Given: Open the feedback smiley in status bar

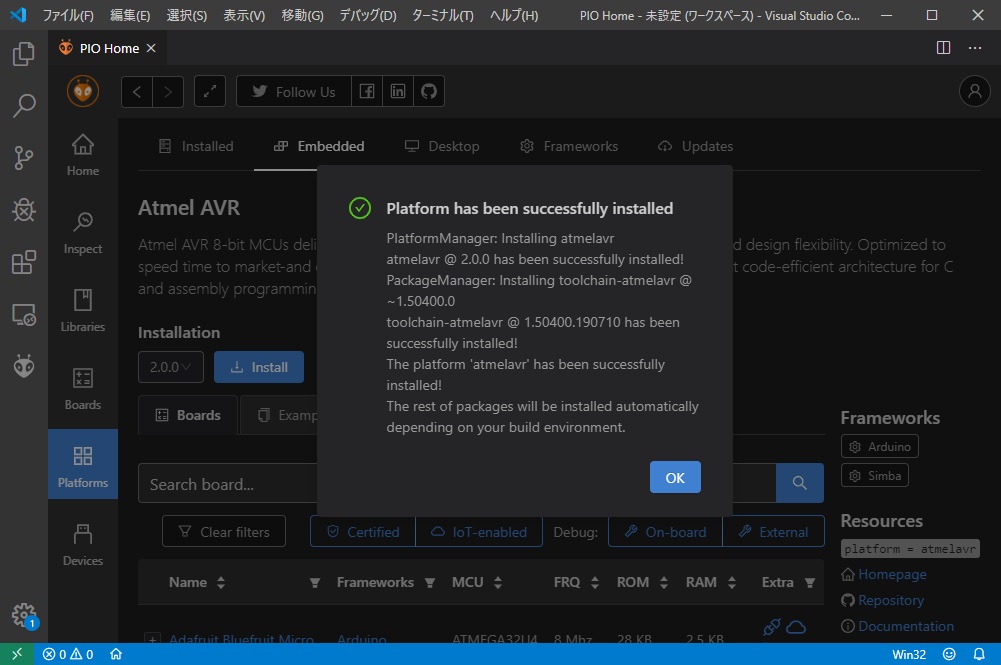Looking at the screenshot, I should pyautogui.click(x=949, y=654).
